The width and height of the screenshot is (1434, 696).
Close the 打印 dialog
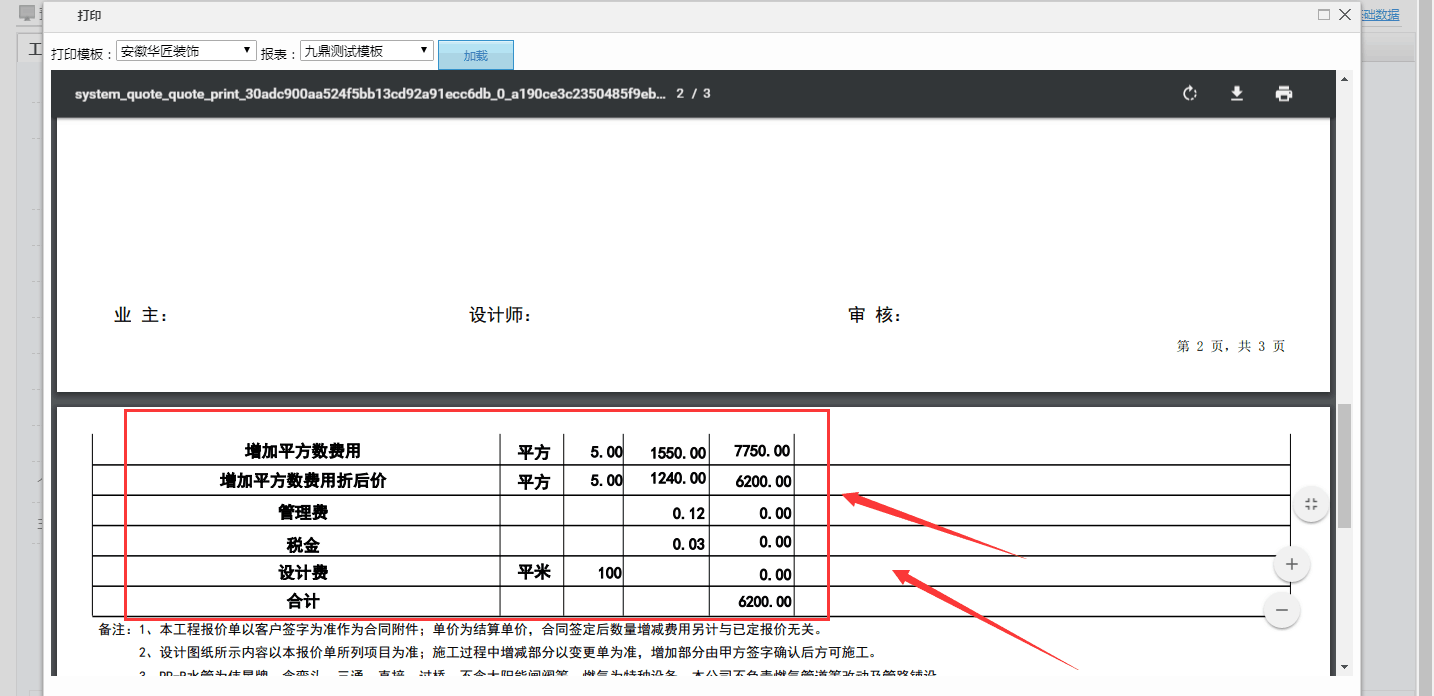(1345, 15)
